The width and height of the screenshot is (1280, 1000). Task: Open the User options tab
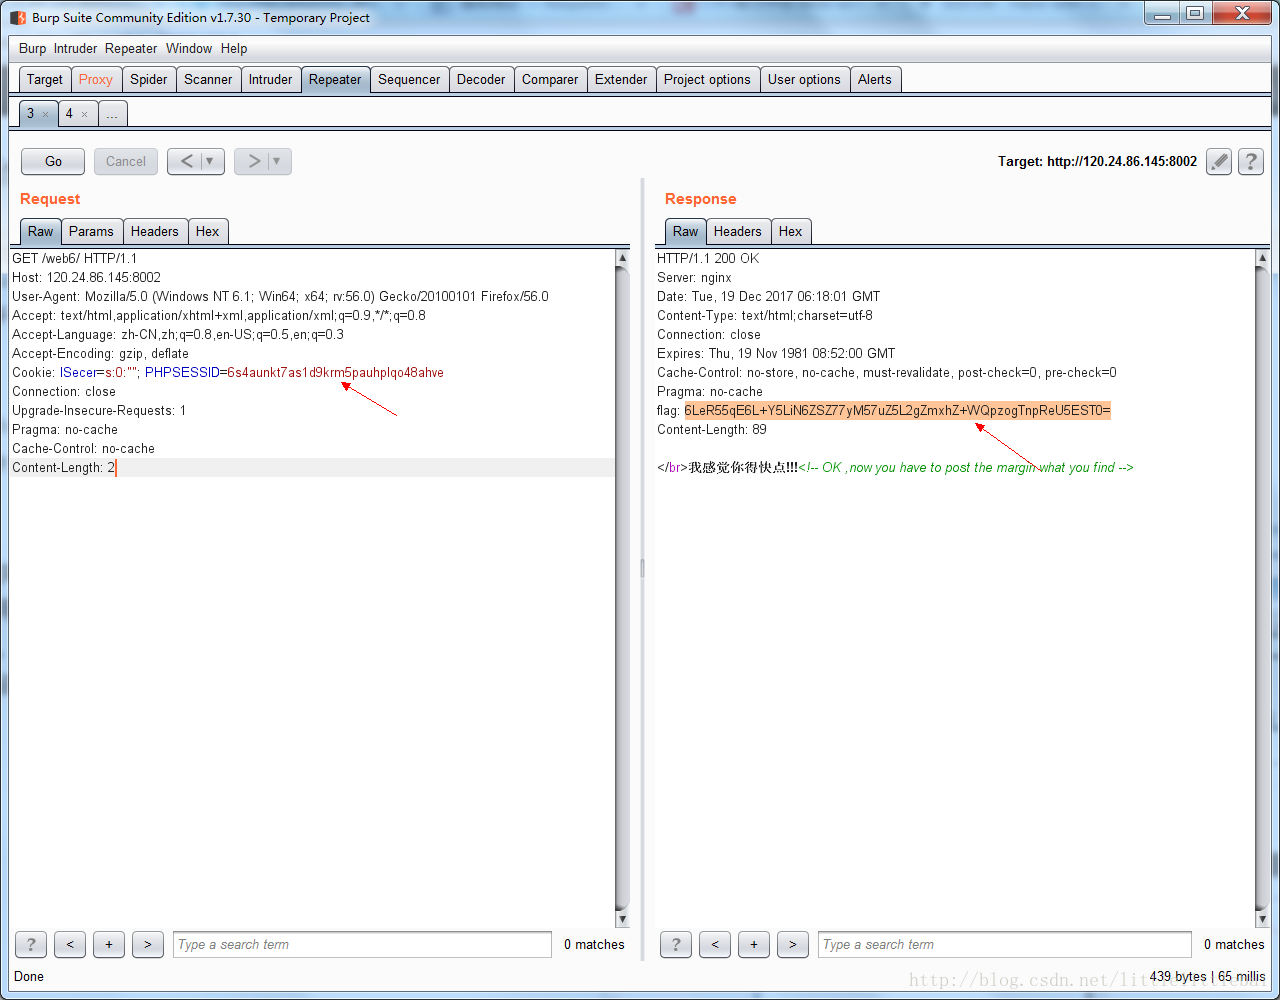point(804,79)
